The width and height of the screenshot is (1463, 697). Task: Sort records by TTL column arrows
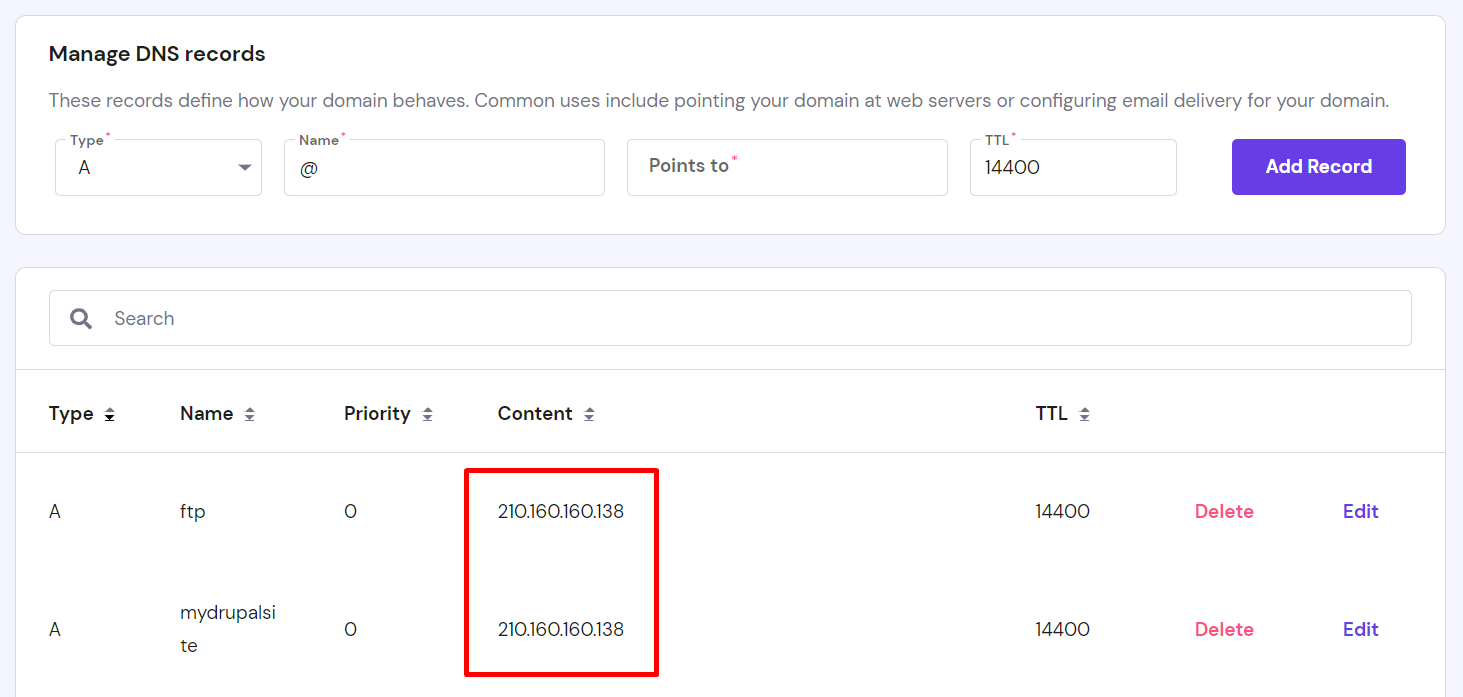1084,414
